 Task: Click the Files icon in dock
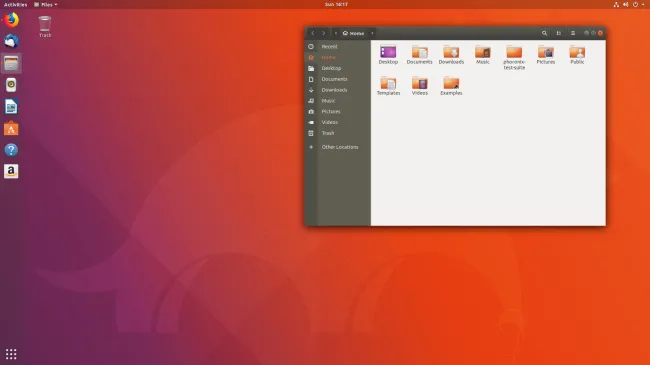point(11,63)
